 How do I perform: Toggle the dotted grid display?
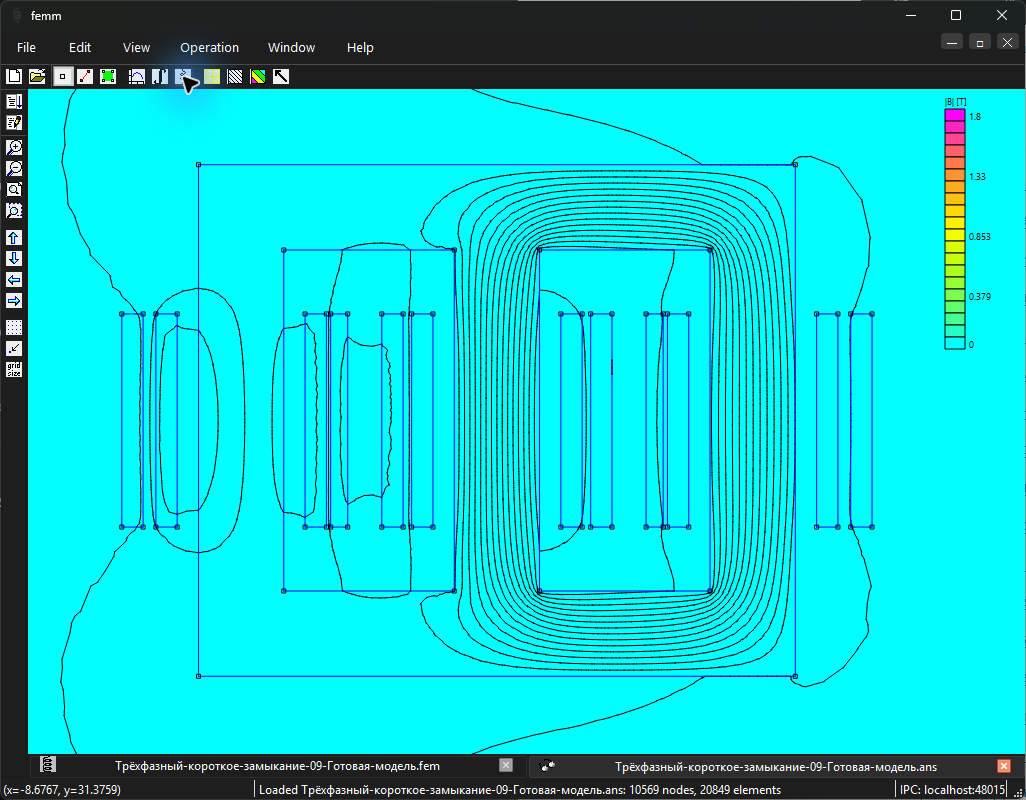14,327
